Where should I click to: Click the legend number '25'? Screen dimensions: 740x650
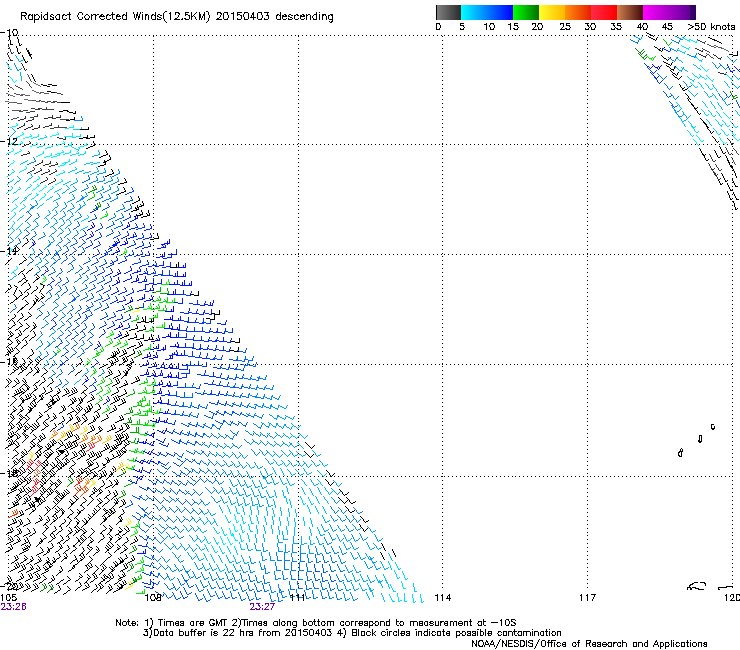tap(565, 27)
